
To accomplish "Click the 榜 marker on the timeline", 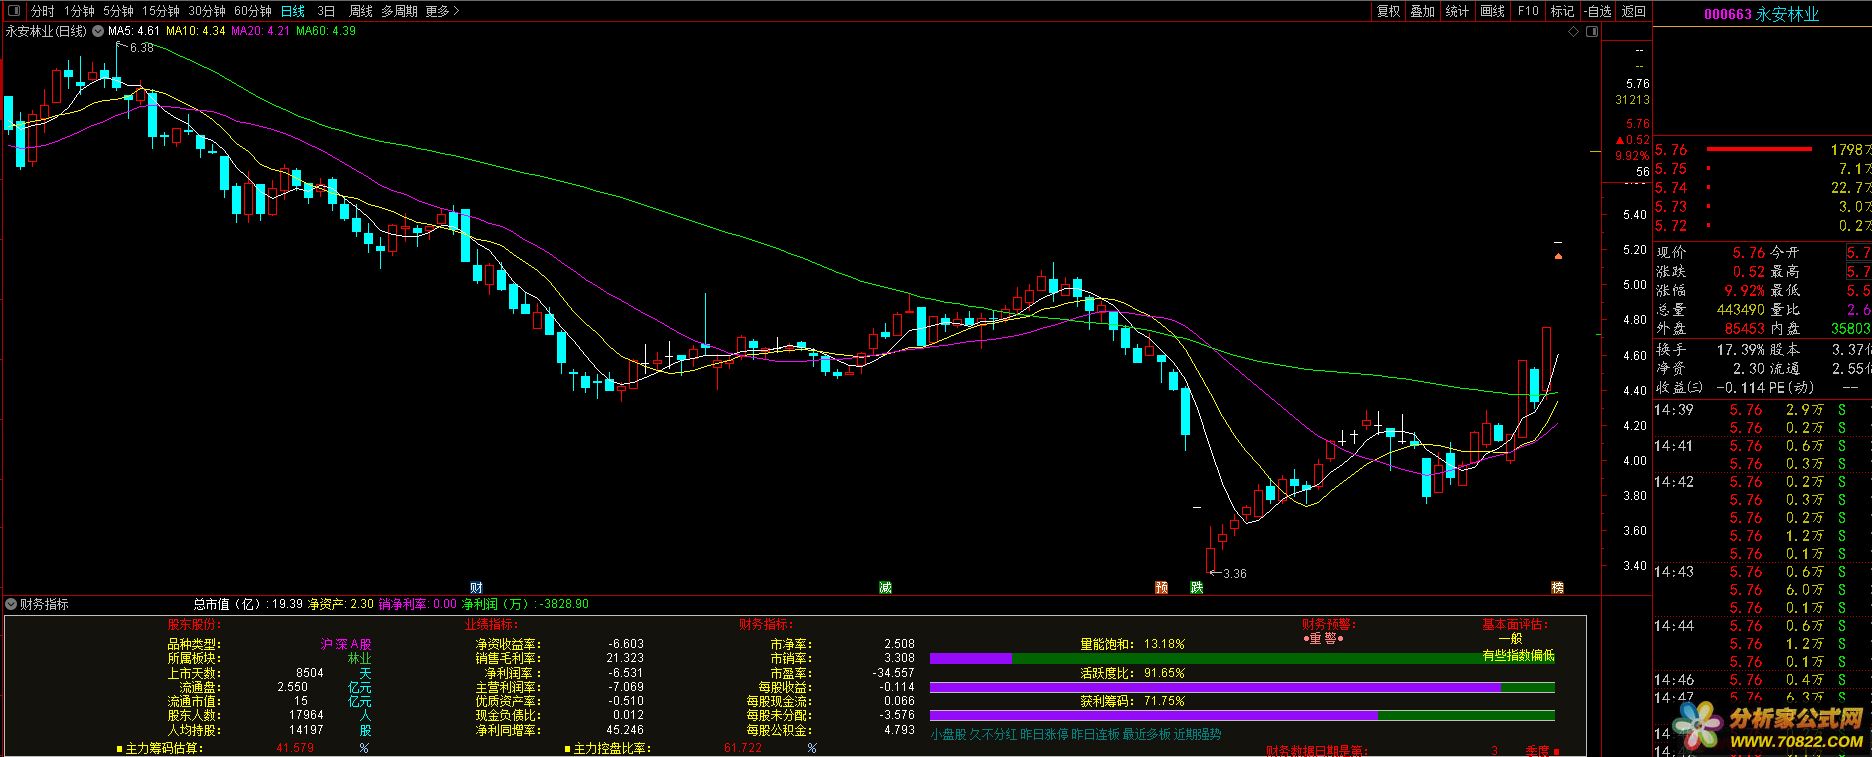I will pos(1557,587).
